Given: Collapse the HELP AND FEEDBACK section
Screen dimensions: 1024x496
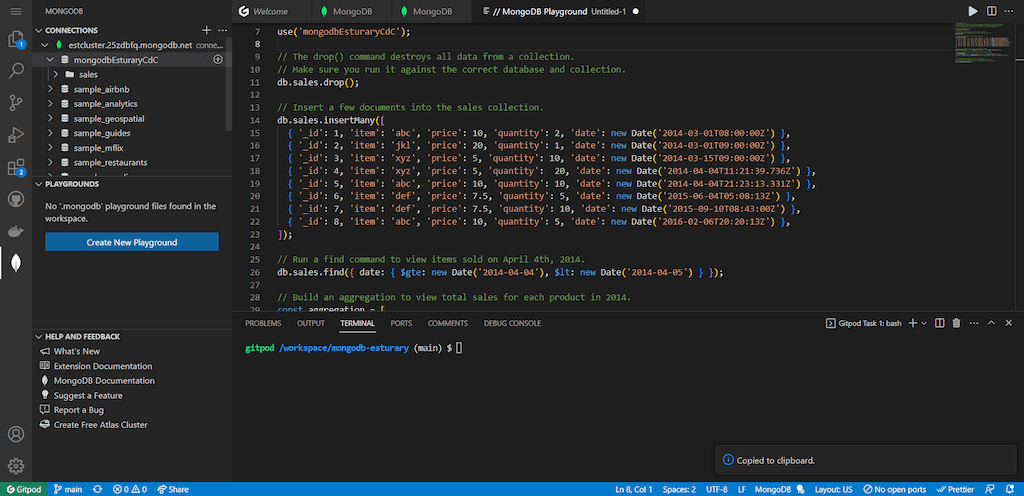Looking at the screenshot, I should (x=39, y=337).
